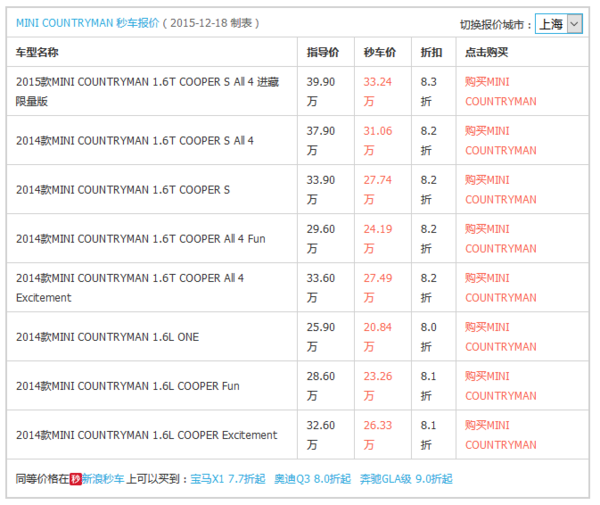This screenshot has height=505, width=600.
Task: Click buy link in 1.6T COOPER All 4 Fun row
Action: click(x=501, y=239)
